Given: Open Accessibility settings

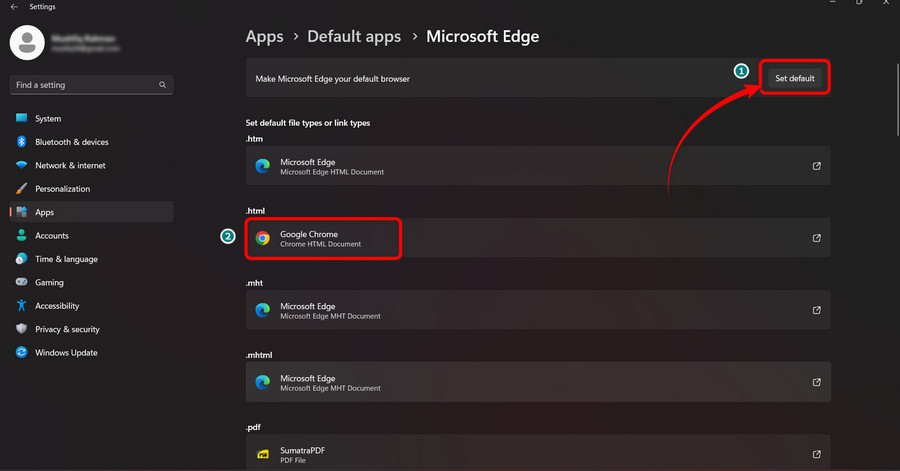Looking at the screenshot, I should pyautogui.click(x=91, y=306).
